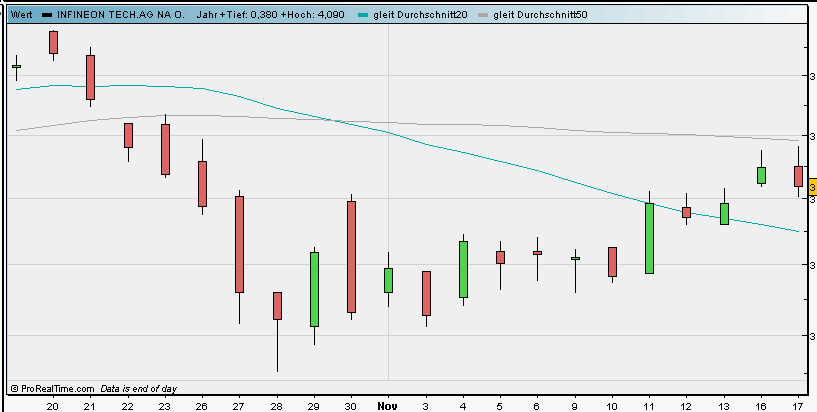Select date label 28 on the axis

coord(277,406)
